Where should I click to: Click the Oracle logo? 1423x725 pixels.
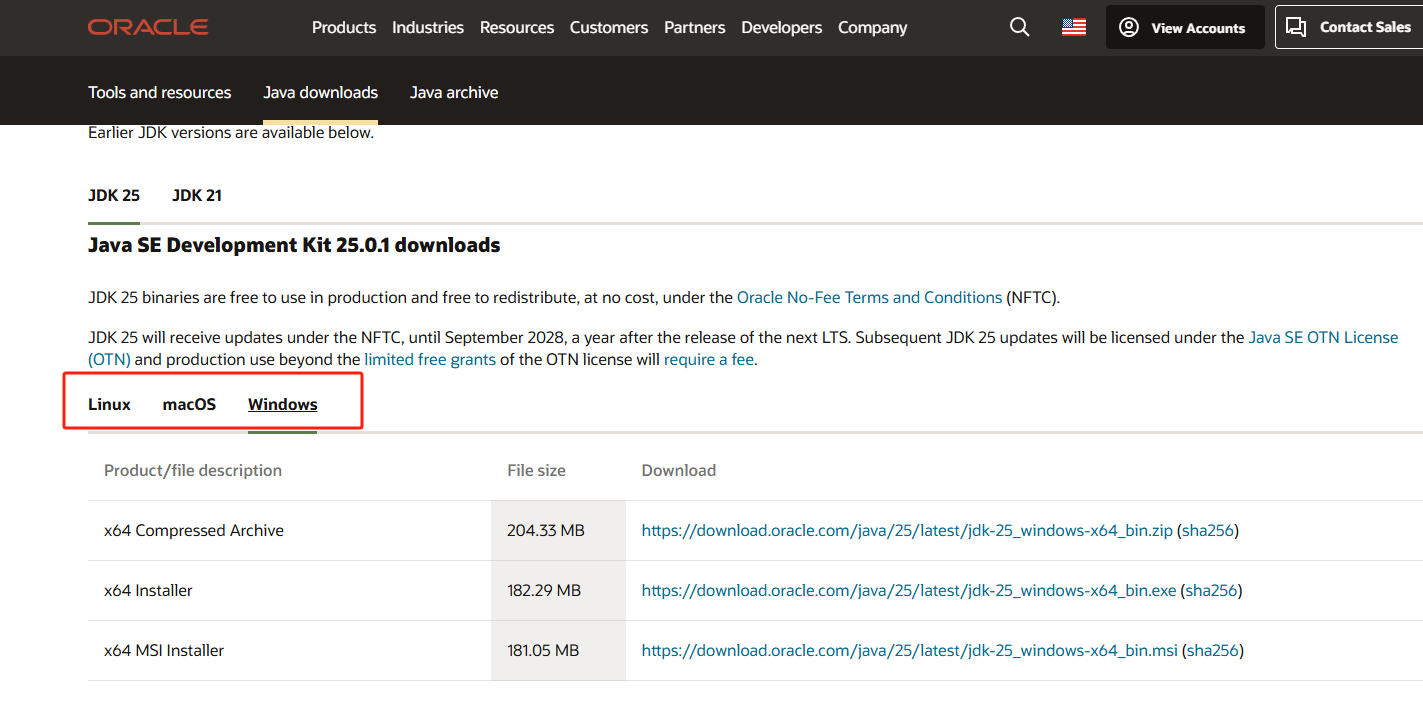(x=148, y=27)
